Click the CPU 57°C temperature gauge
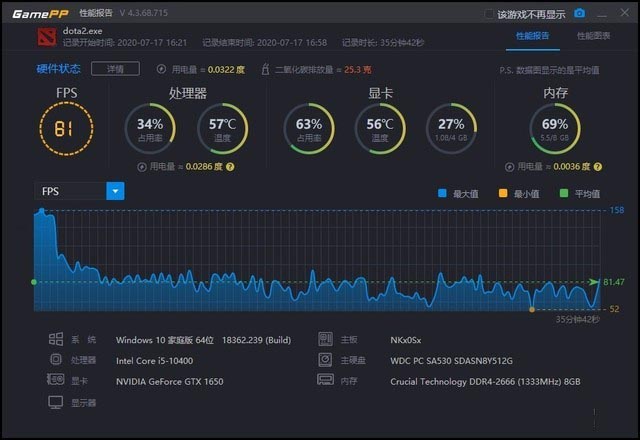This screenshot has height=440, width=640. tap(222, 129)
